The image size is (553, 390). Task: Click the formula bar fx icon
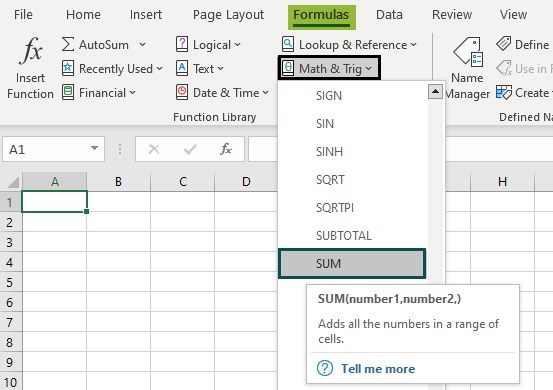(x=226, y=149)
